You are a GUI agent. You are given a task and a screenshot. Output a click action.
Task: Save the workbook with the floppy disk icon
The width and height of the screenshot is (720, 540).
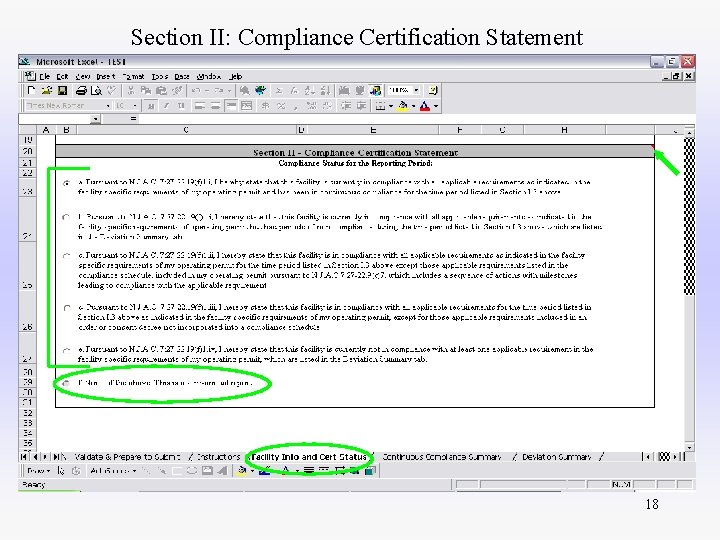62,90
